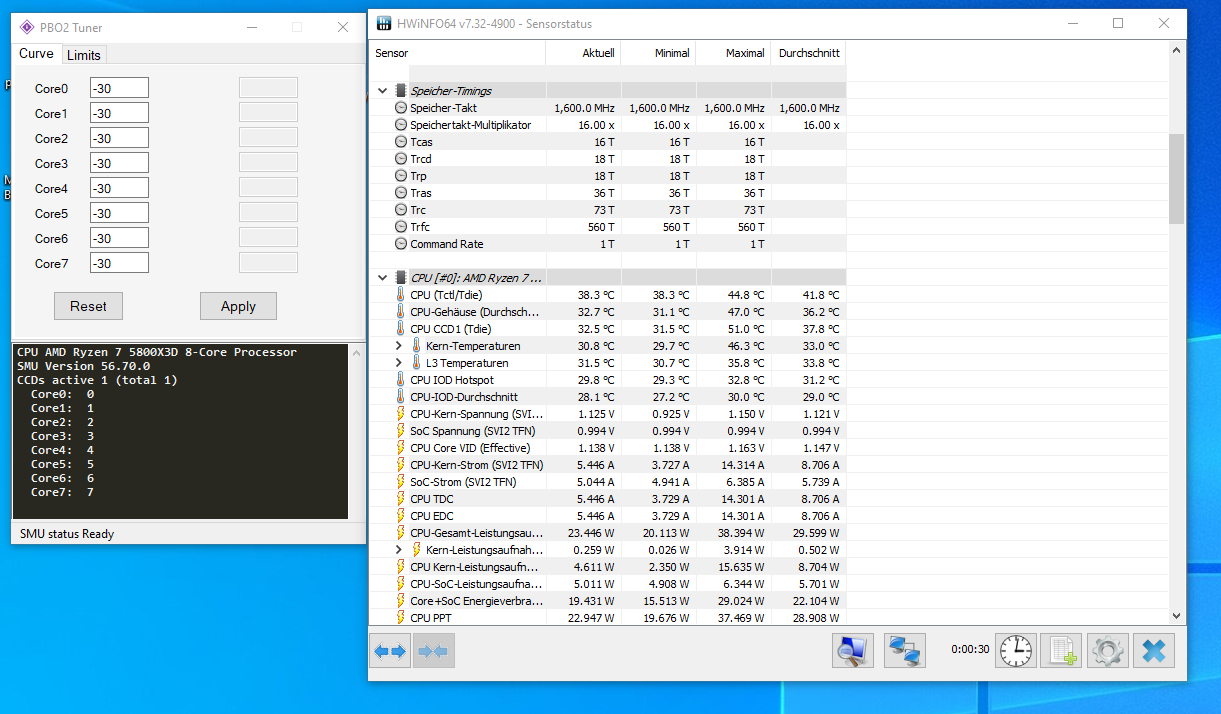The width and height of the screenshot is (1221, 714).
Task: Click lightning icon of SoC Spannung row
Action: pyautogui.click(x=401, y=431)
